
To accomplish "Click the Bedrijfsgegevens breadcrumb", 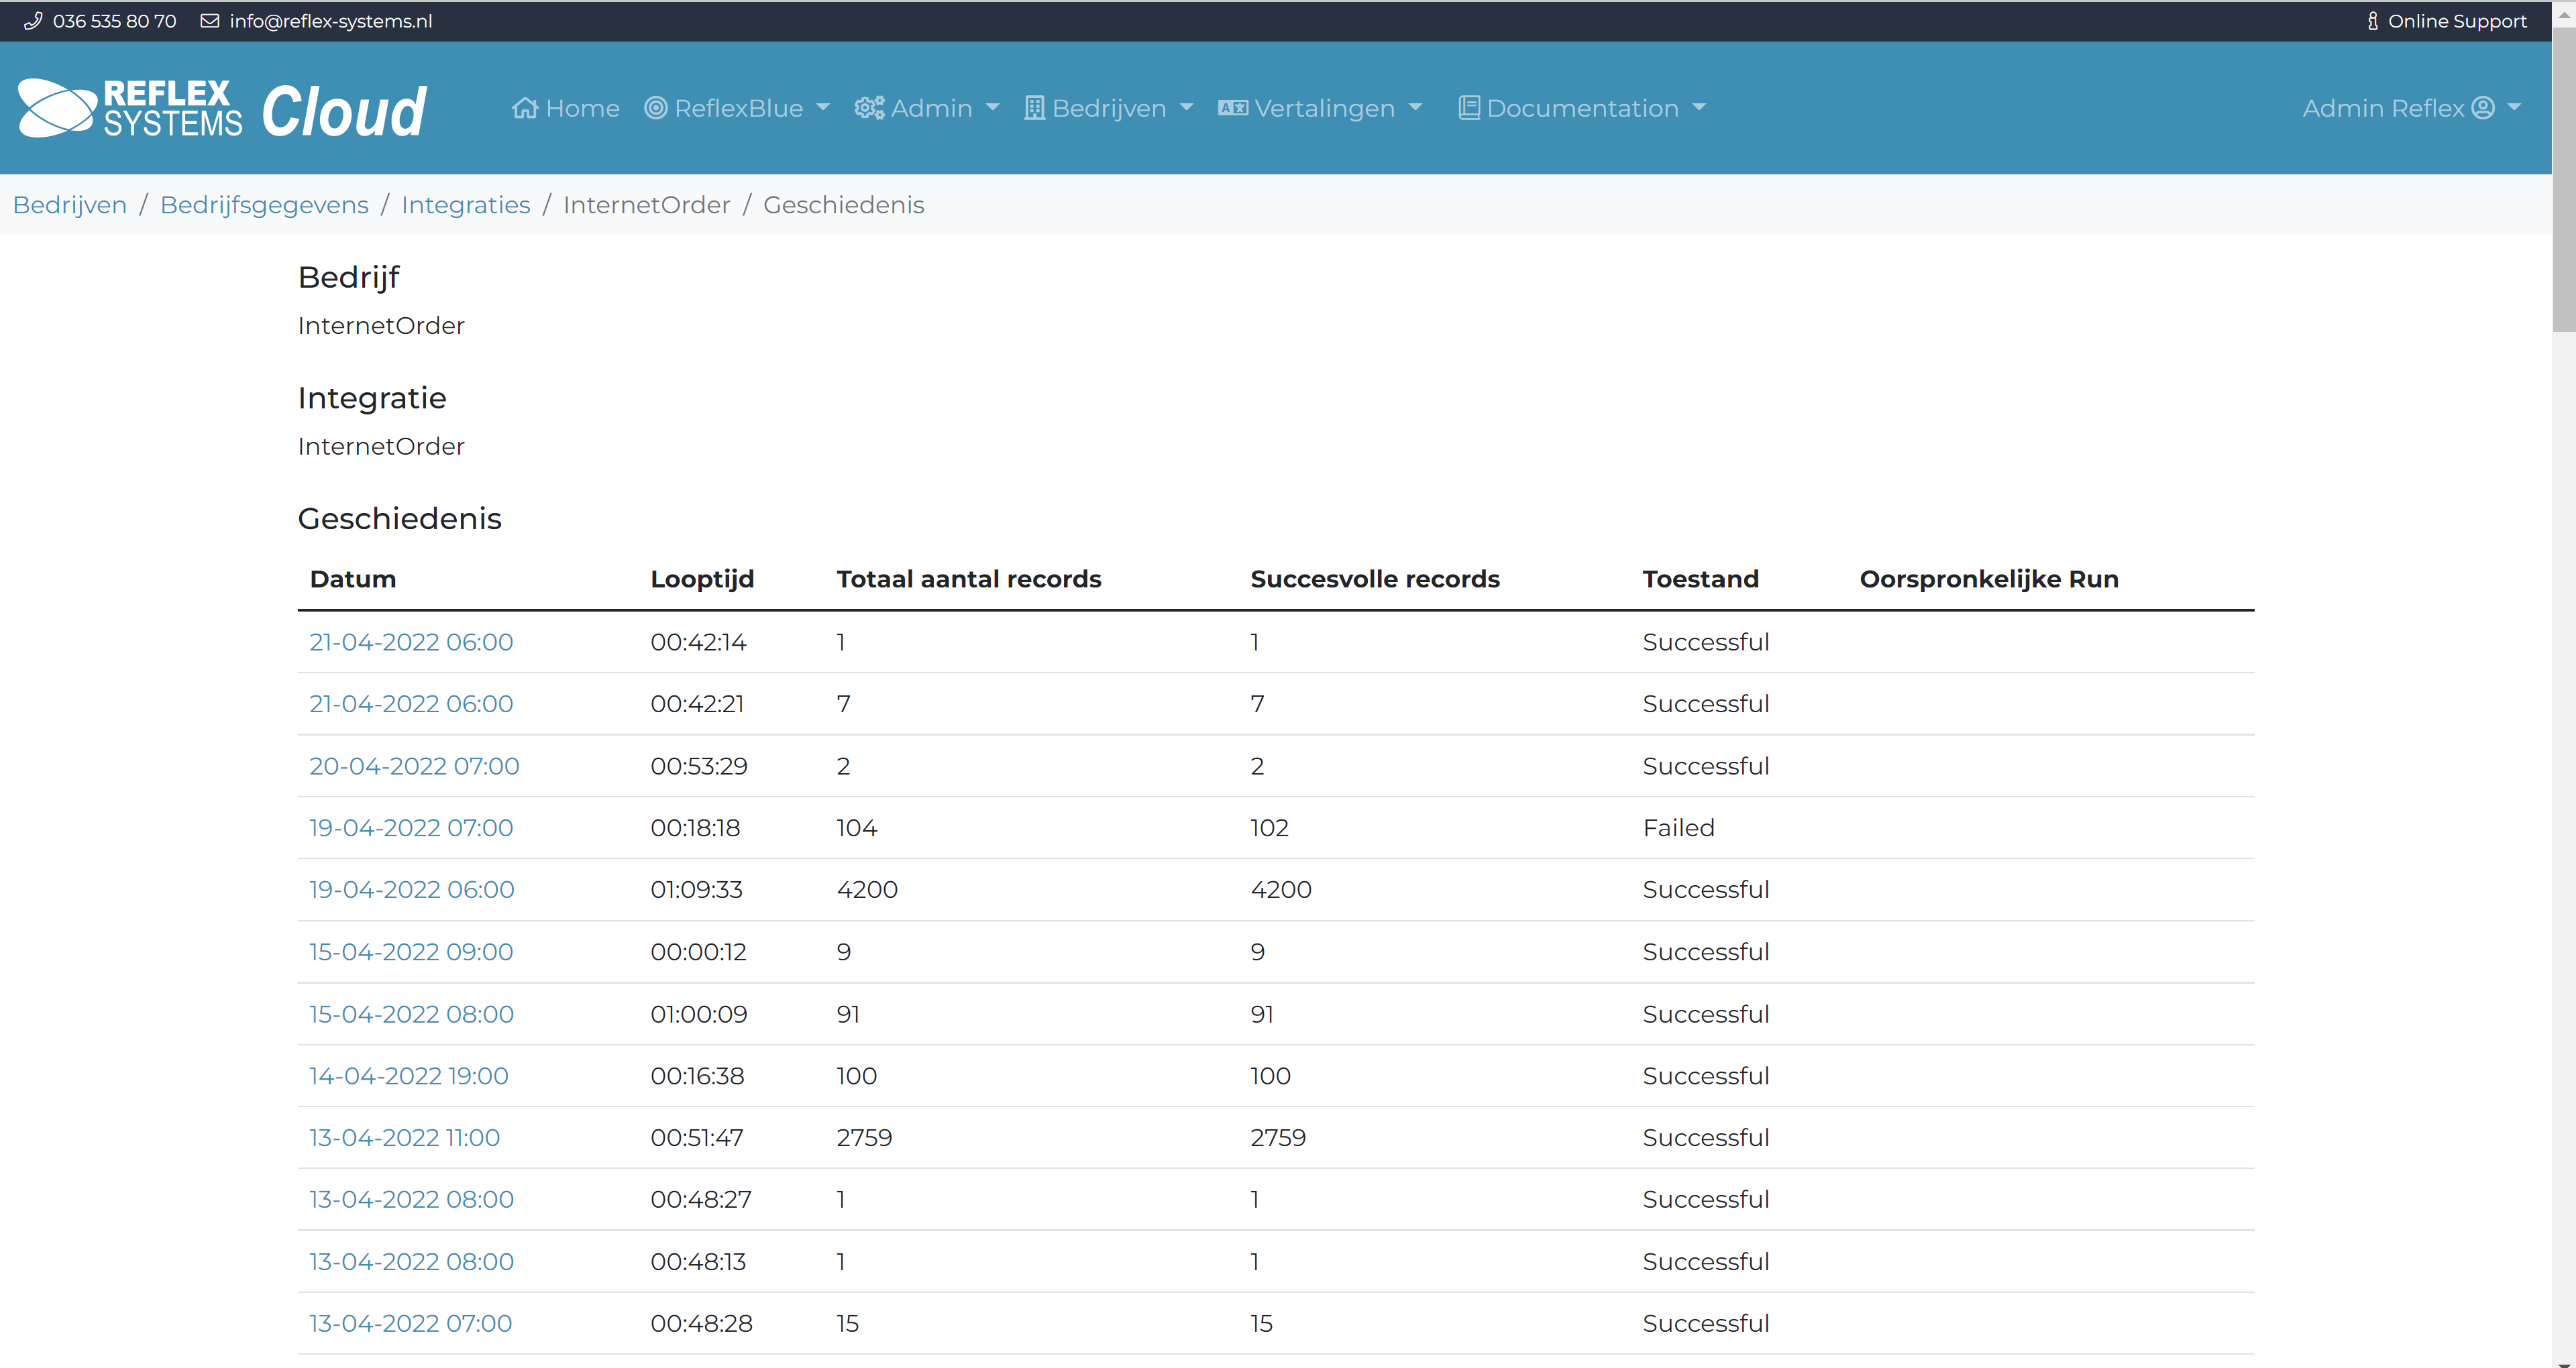I will (x=264, y=204).
